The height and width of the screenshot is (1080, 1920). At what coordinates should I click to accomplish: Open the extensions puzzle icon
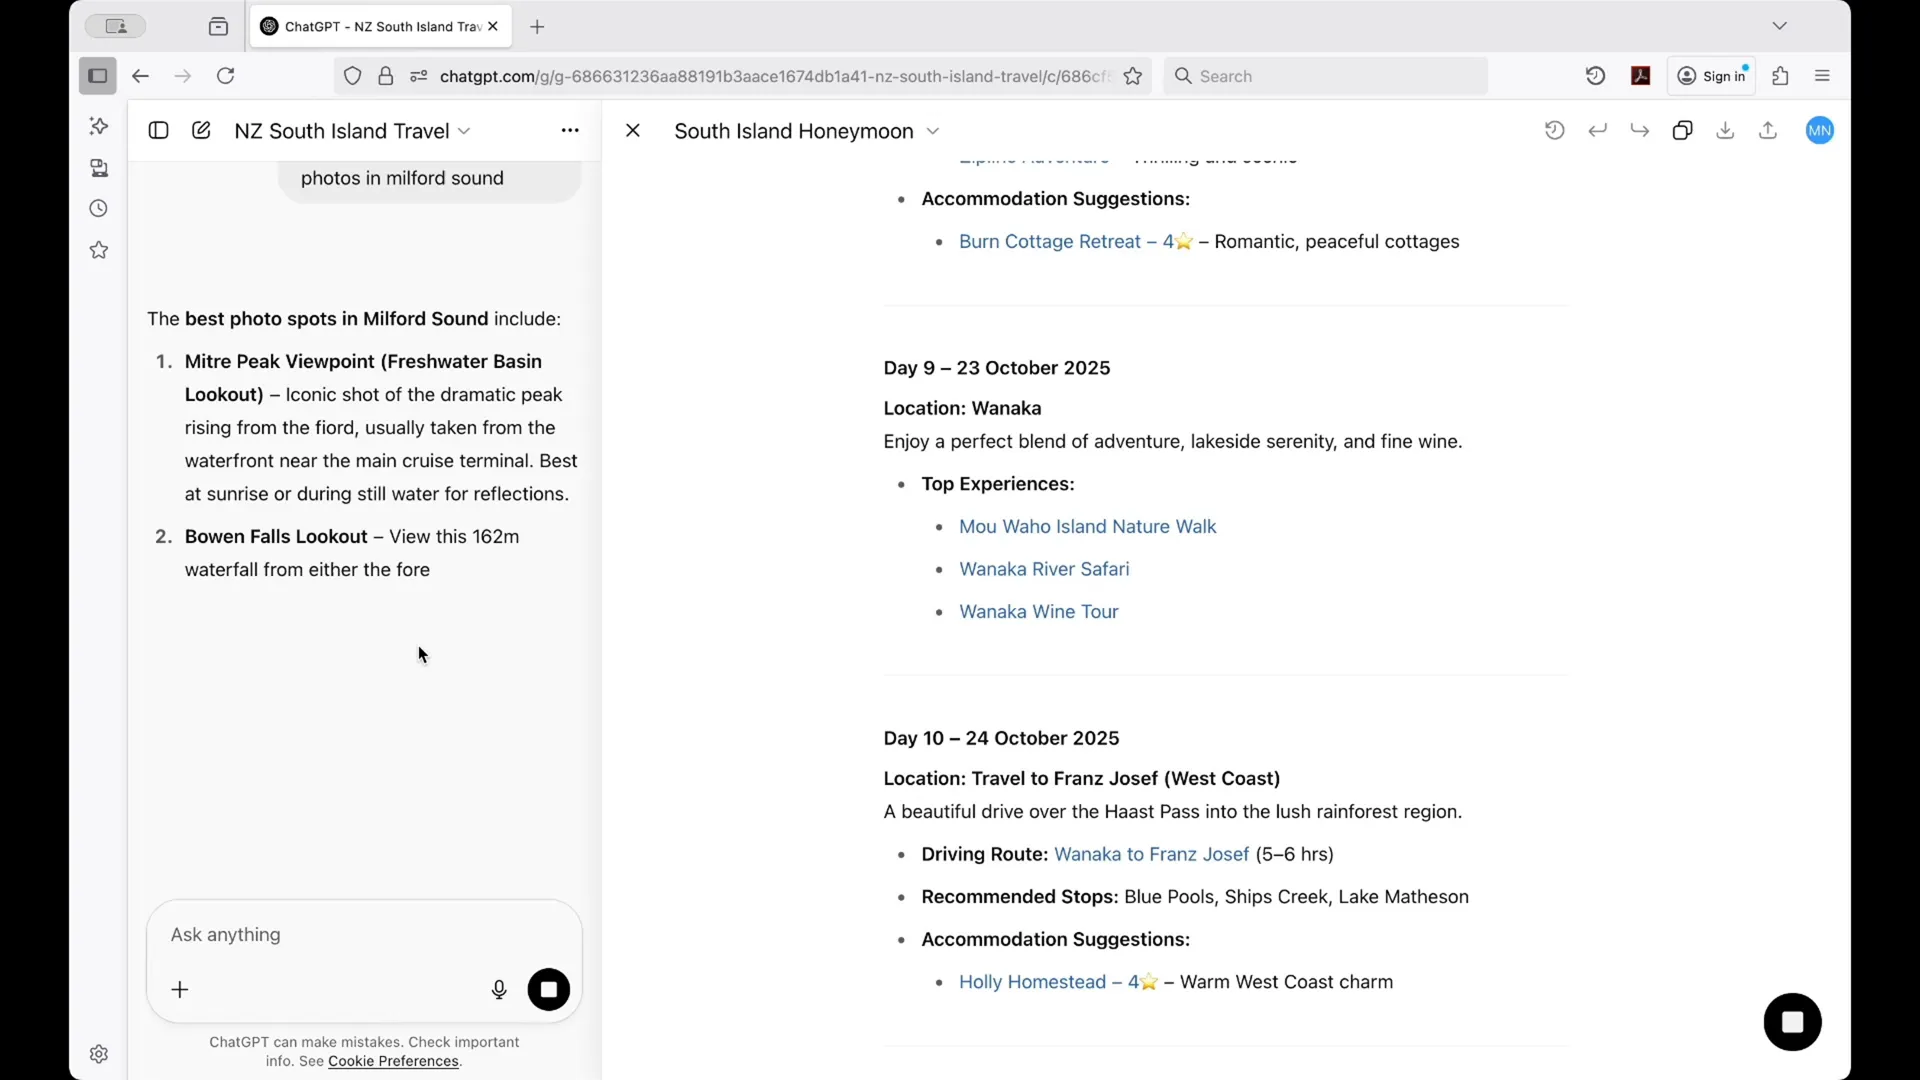click(1780, 76)
